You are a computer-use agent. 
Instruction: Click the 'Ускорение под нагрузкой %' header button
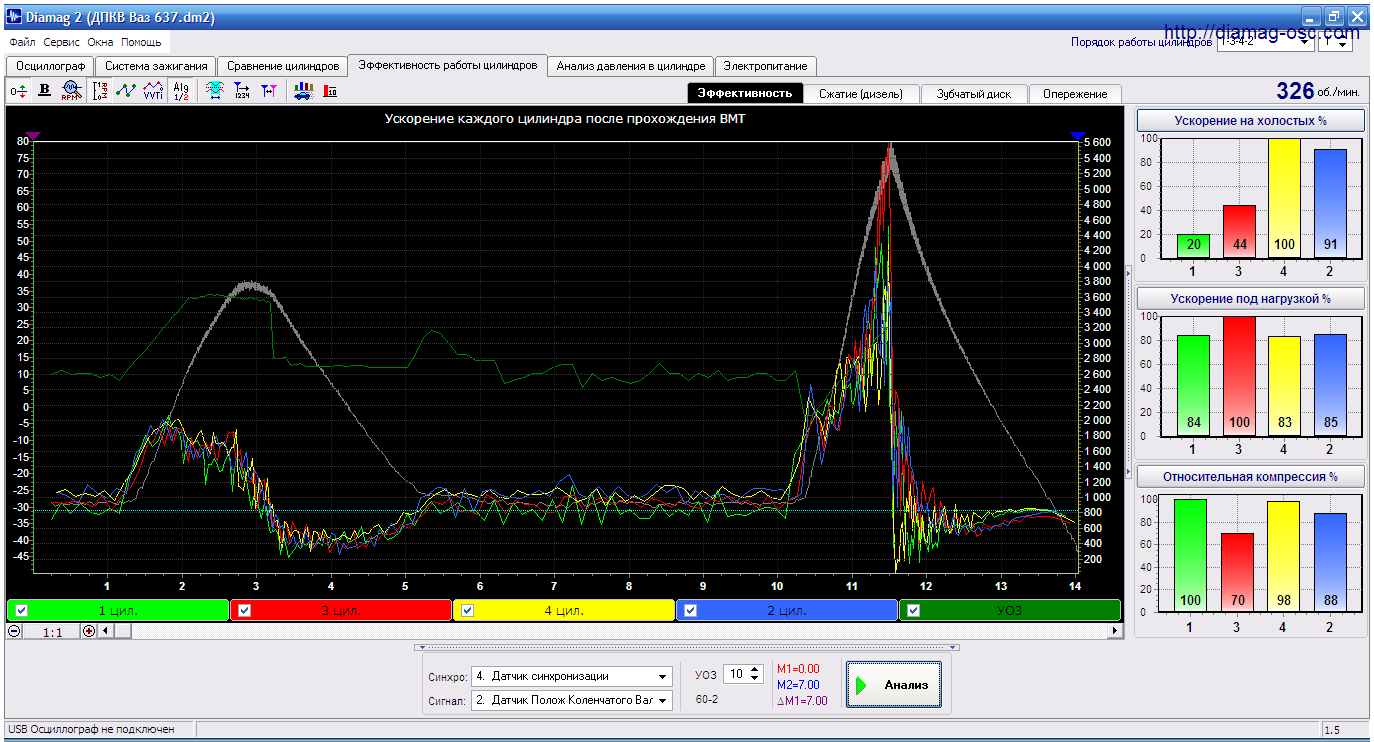pos(1251,298)
